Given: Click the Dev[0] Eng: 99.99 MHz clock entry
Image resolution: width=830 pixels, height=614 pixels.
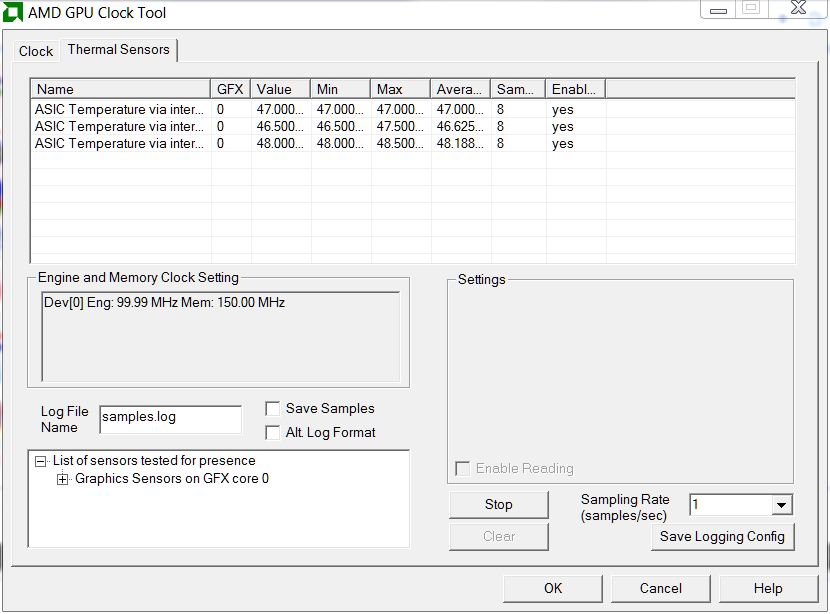Looking at the screenshot, I should pos(164,302).
